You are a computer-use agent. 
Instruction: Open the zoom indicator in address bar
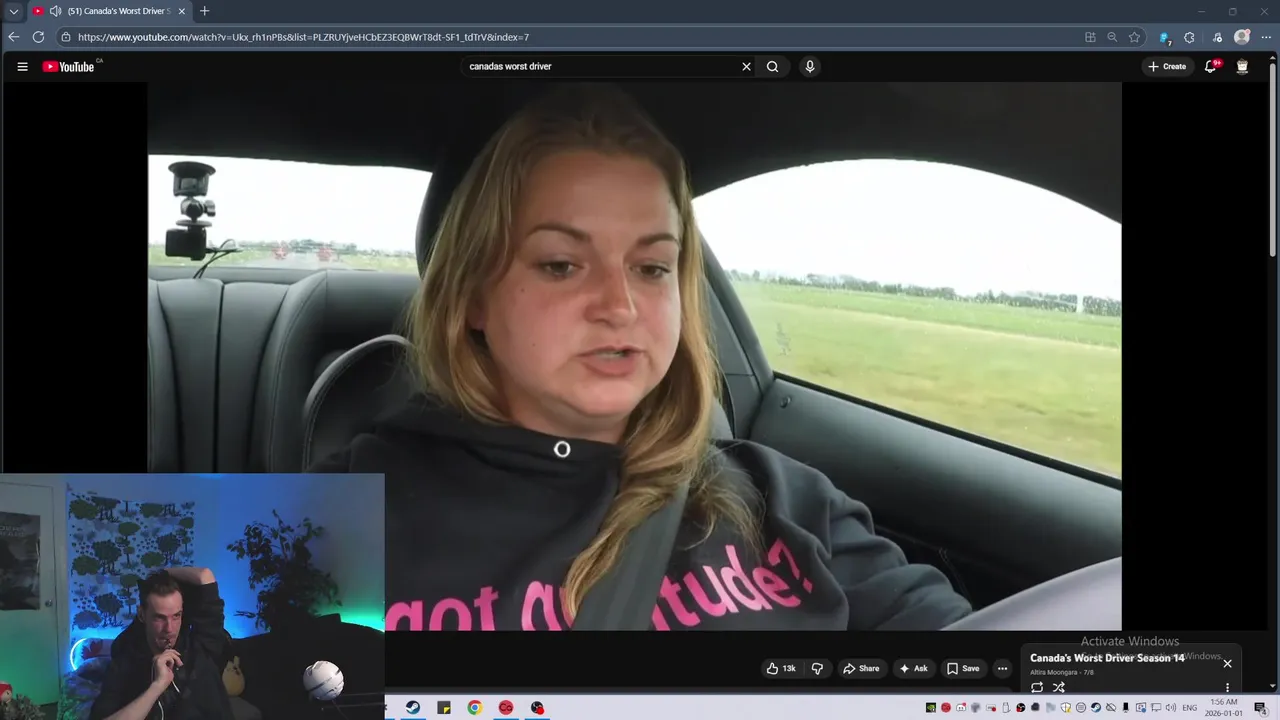point(1112,37)
